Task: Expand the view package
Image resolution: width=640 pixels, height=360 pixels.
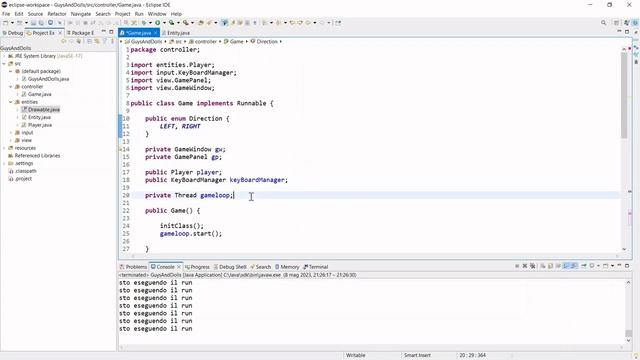Action: click(11, 140)
